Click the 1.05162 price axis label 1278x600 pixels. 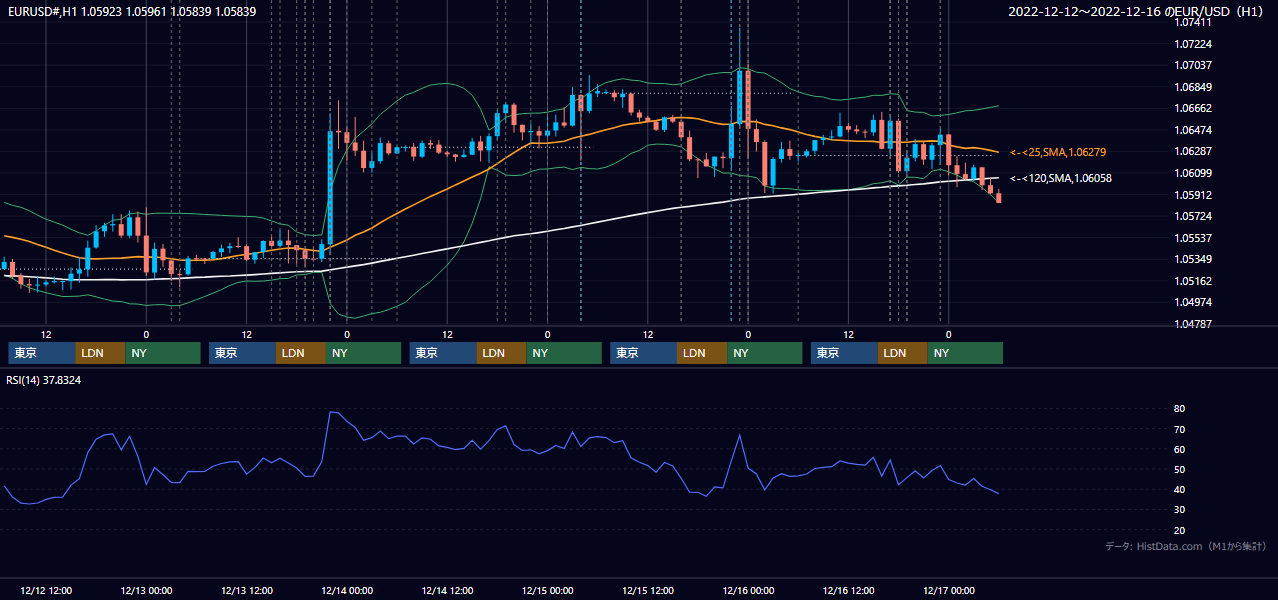(x=1193, y=281)
